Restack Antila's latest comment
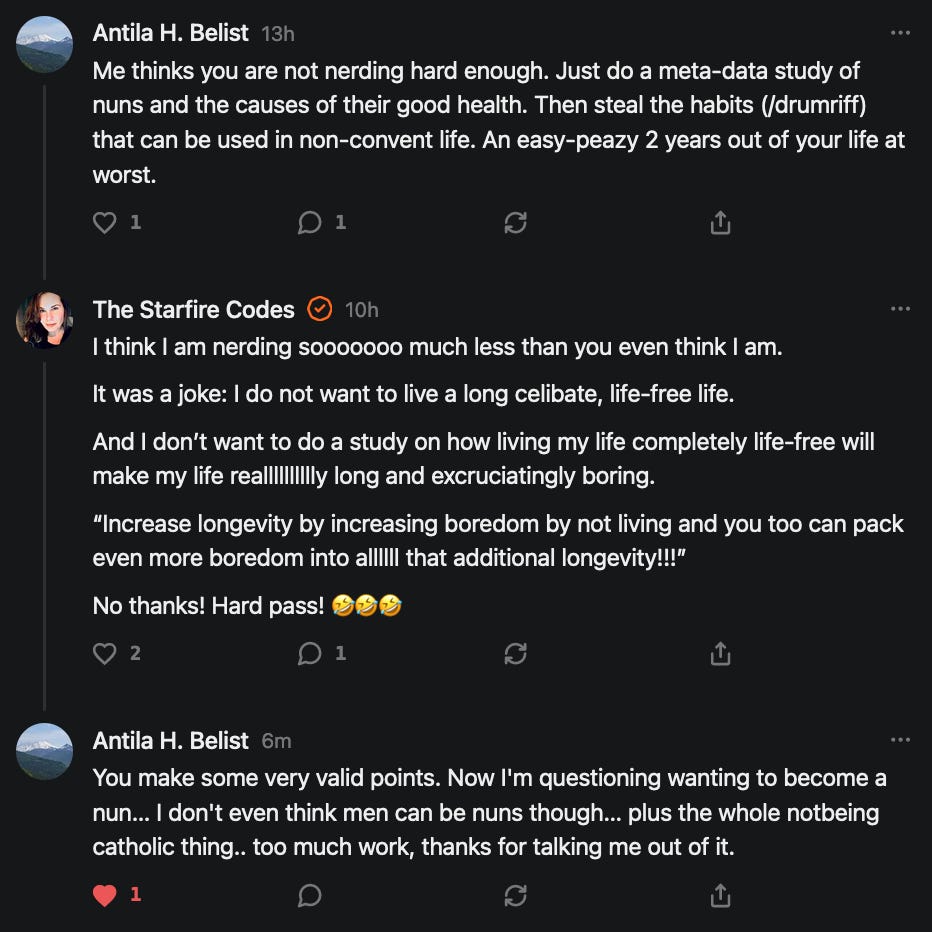 [x=515, y=895]
